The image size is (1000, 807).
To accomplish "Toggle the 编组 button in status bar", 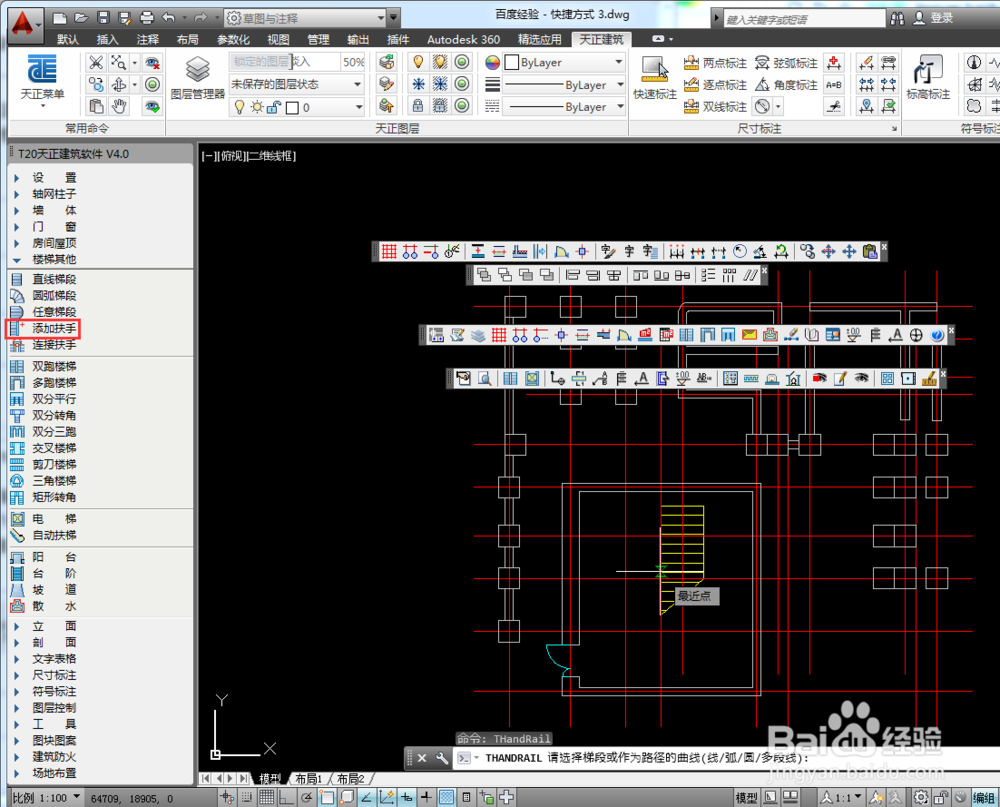I will 984,797.
